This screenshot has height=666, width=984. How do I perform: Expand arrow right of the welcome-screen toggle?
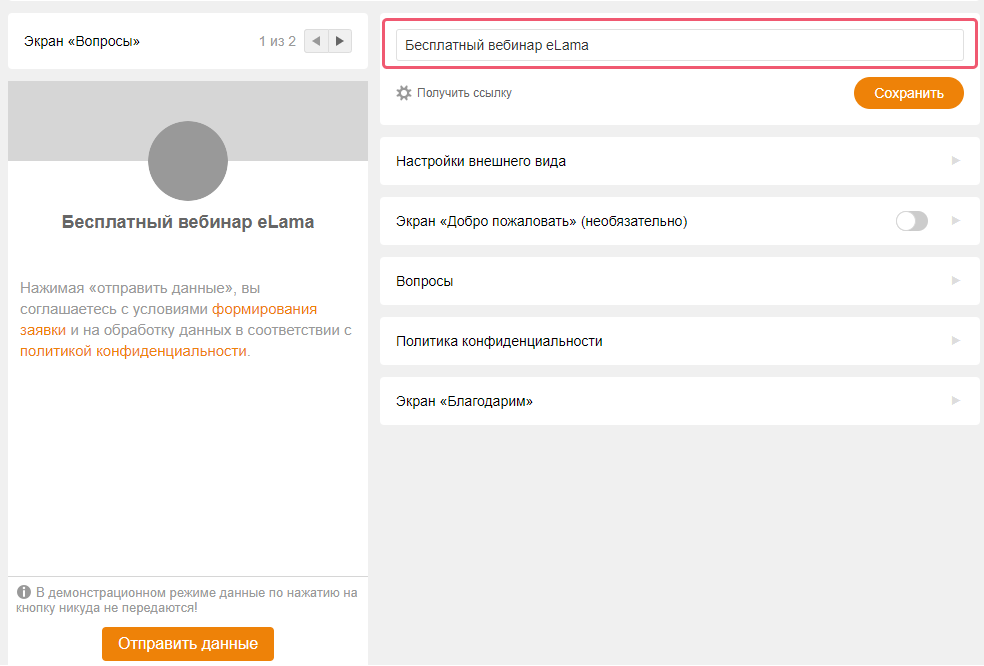click(955, 221)
